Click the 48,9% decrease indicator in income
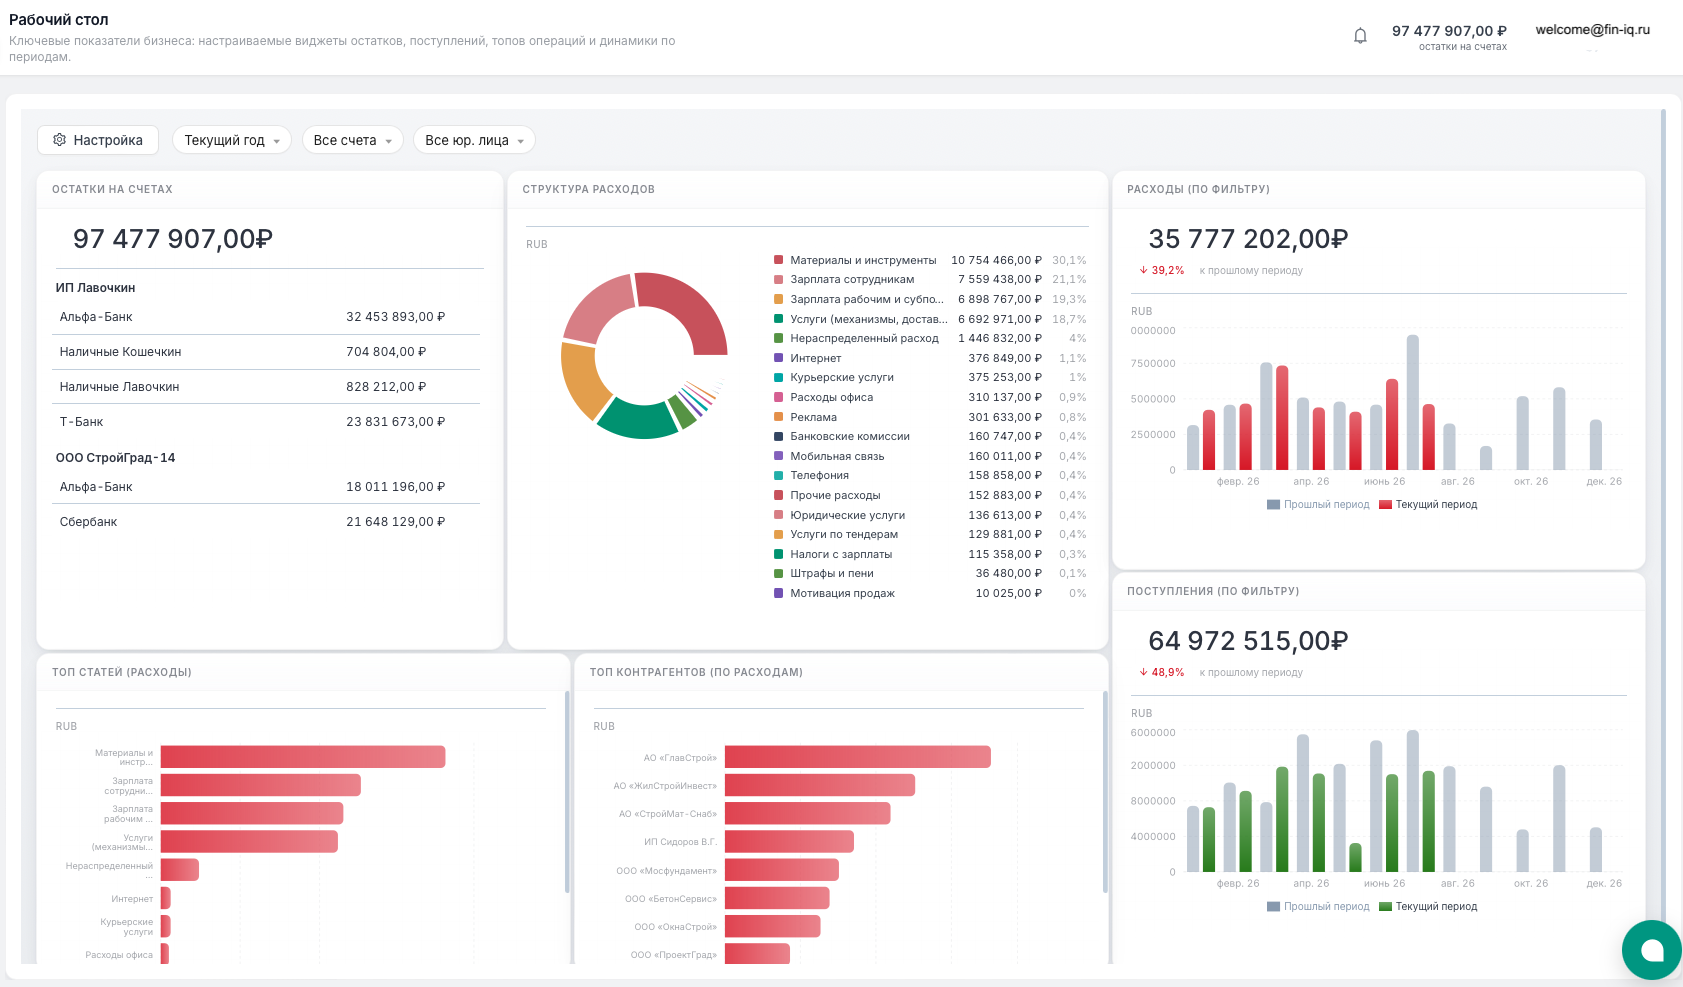 1162,672
